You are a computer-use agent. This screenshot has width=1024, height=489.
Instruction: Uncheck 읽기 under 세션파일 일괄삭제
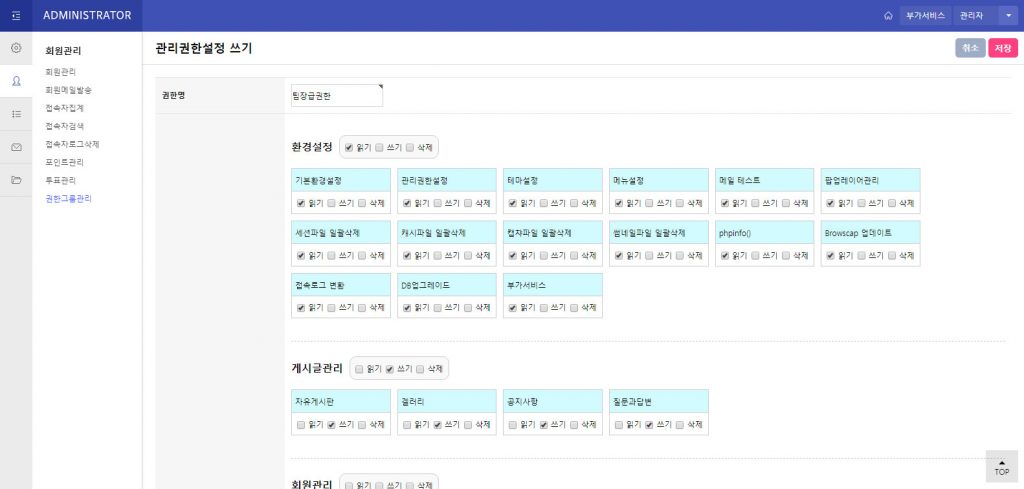coord(300,255)
